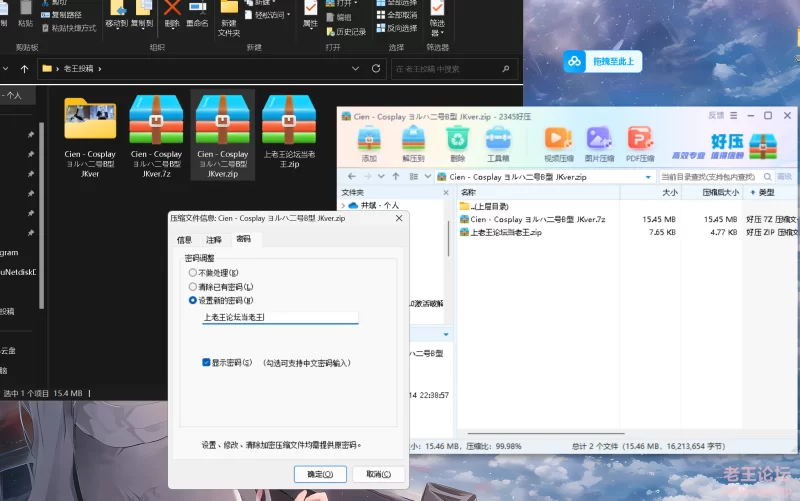Click 复制路径 in Explorer ribbon
This screenshot has width=800, height=501.
pos(61,15)
